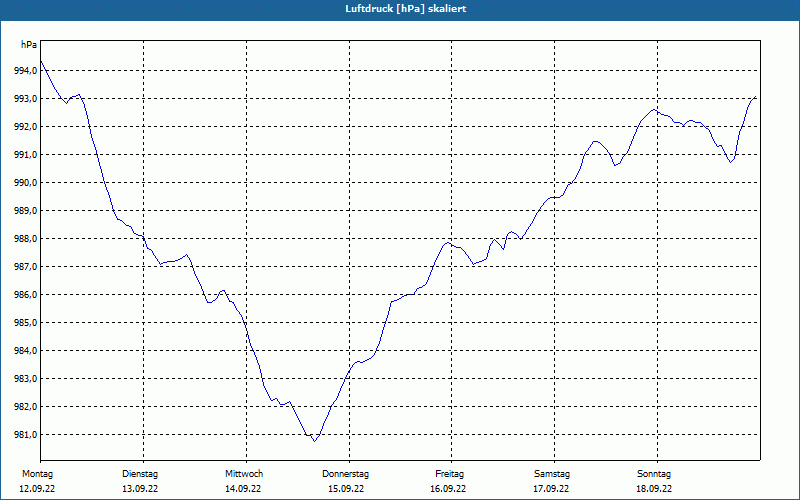This screenshot has width=800, height=500.
Task: Click the date 17.09.22
Action: (551, 489)
